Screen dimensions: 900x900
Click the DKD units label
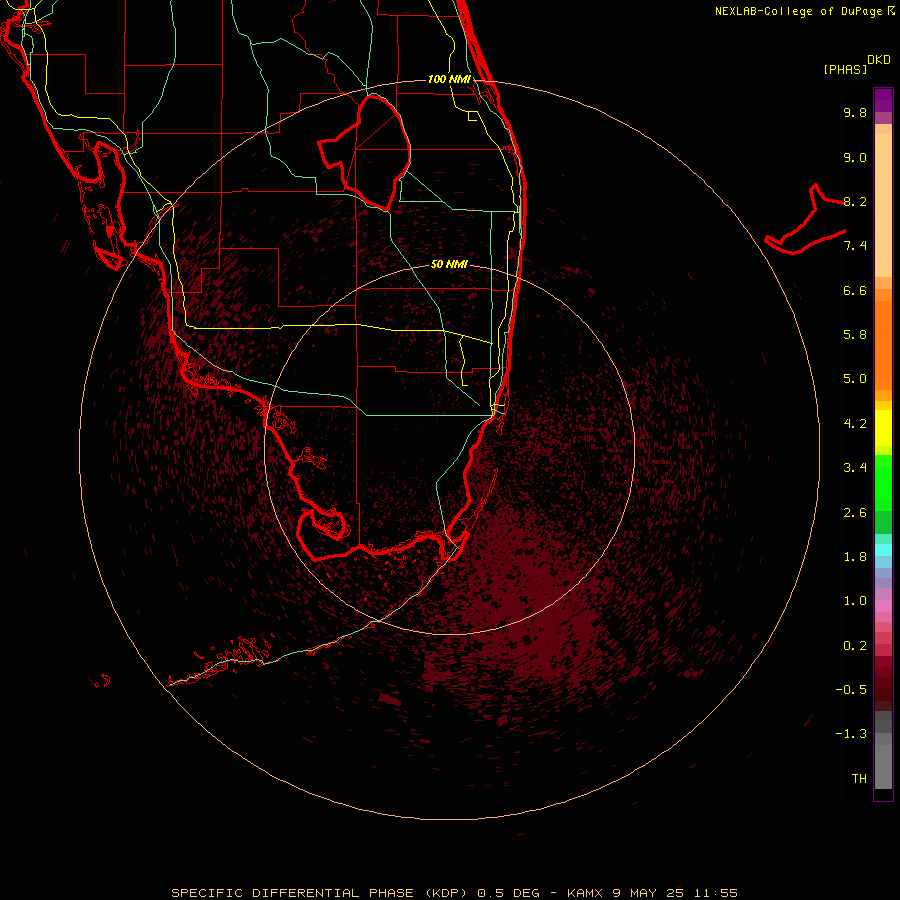coord(879,60)
